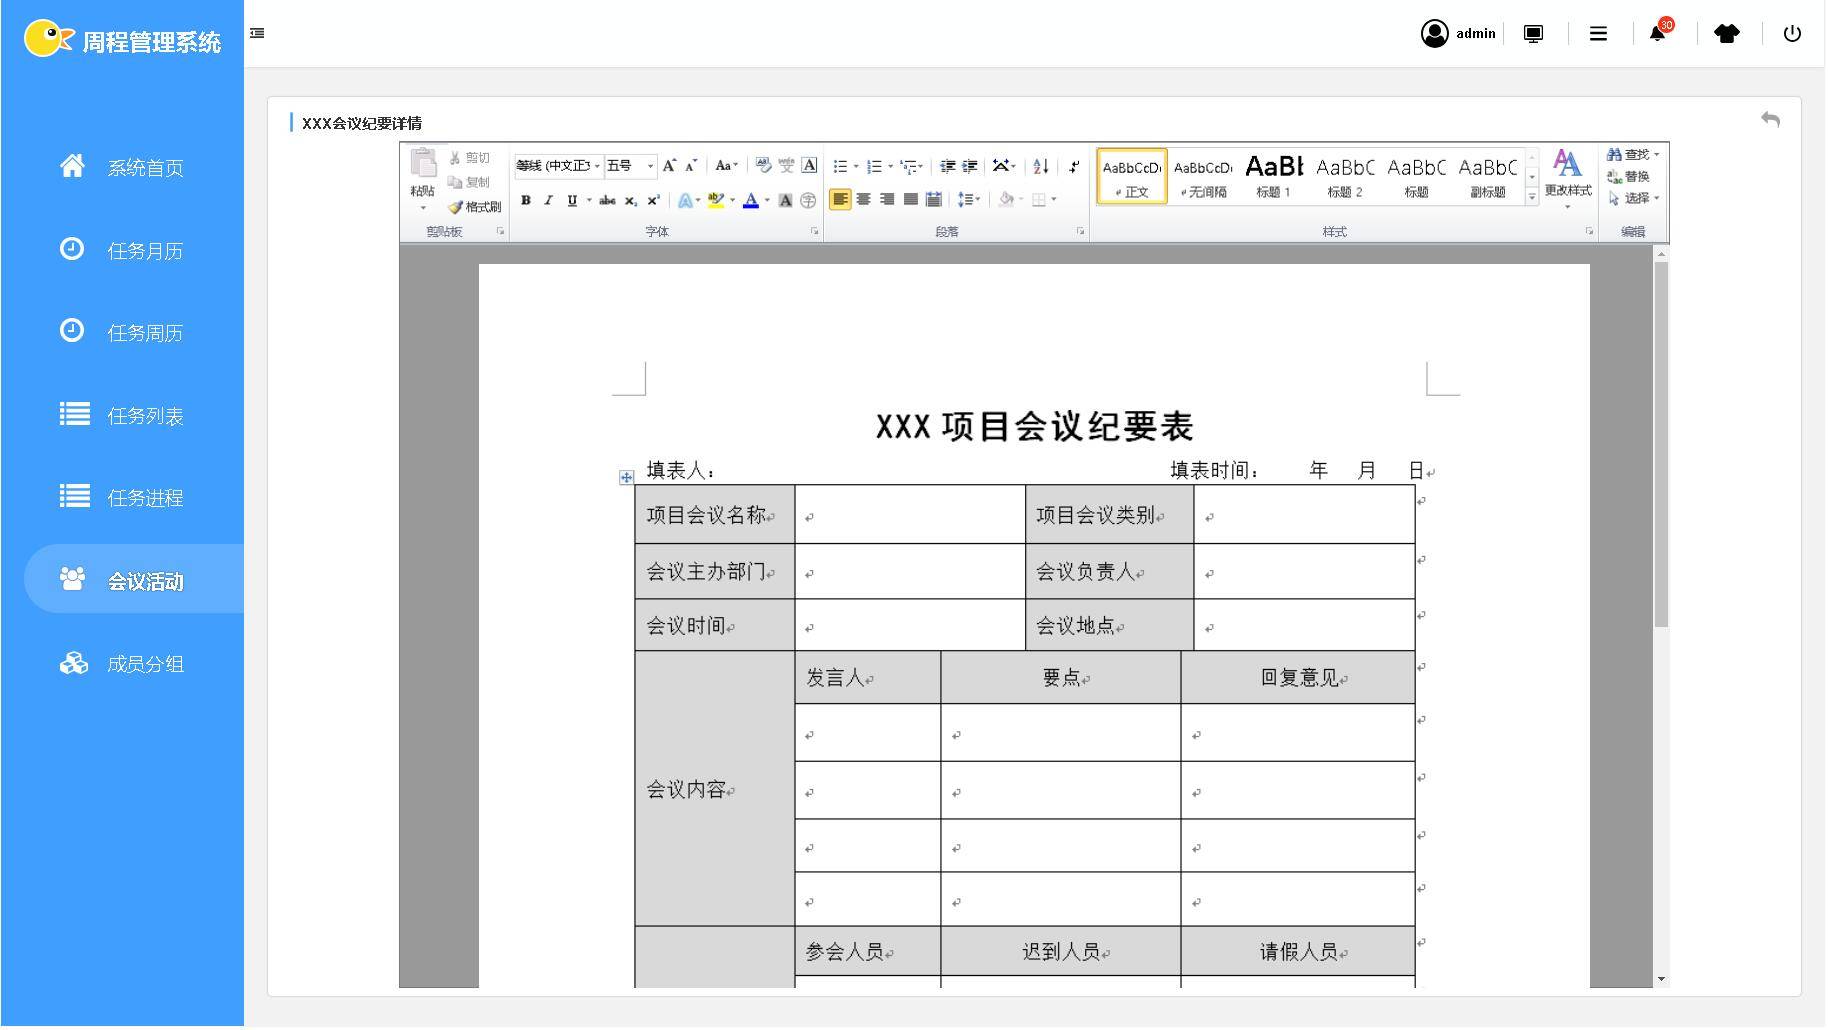Open the font name dropdown
This screenshot has width=1828, height=1030.
click(597, 166)
